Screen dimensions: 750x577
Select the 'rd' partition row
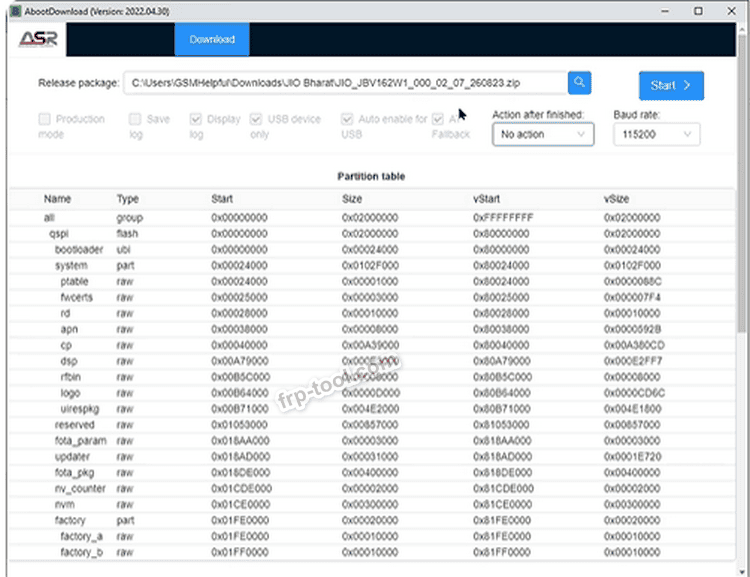[x=372, y=313]
